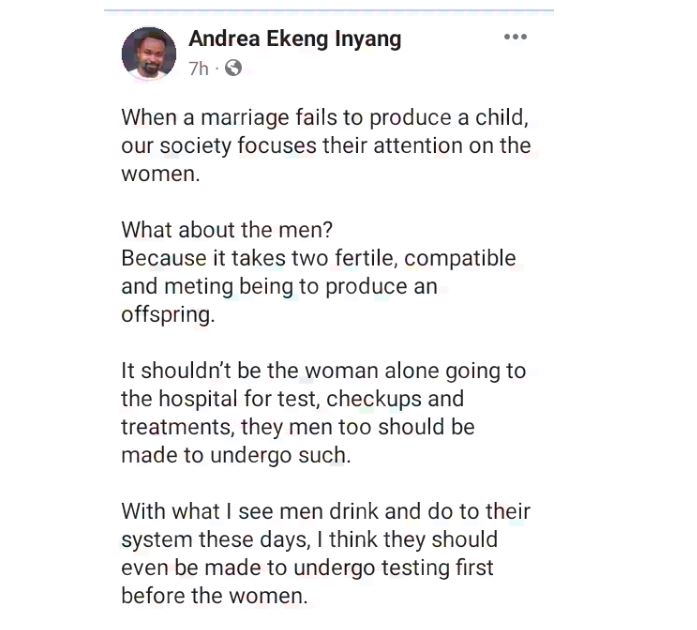Click the line starting "our society focuses"
The width and height of the screenshot is (697, 630).
point(325,145)
